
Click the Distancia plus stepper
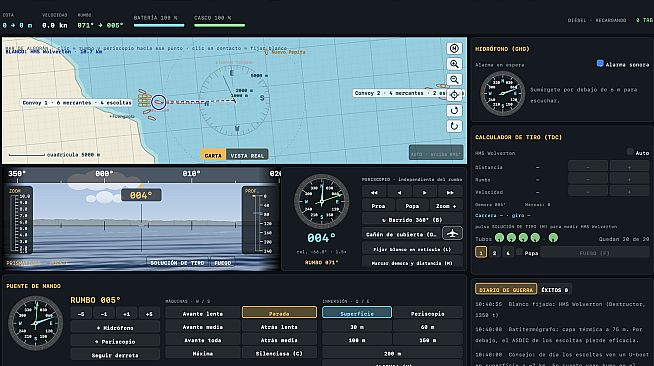pos(629,167)
